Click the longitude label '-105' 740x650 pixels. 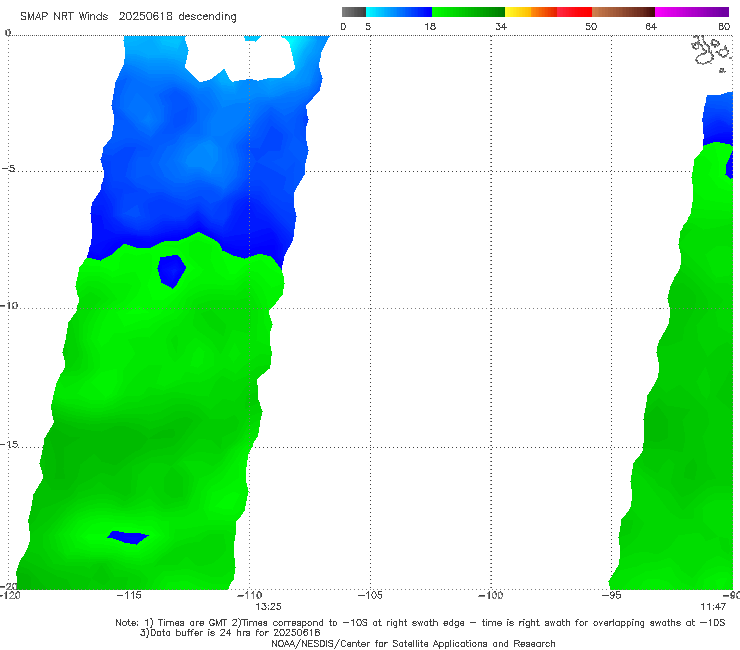[370, 595]
